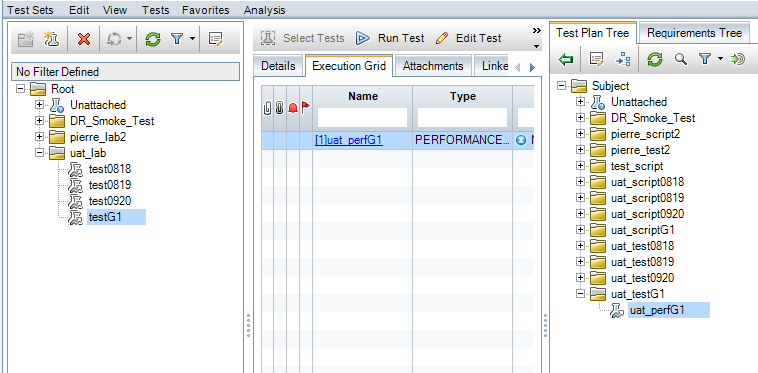758x373 pixels.
Task: Open the grayed refresh-all dropdown arrow
Action: (129, 39)
